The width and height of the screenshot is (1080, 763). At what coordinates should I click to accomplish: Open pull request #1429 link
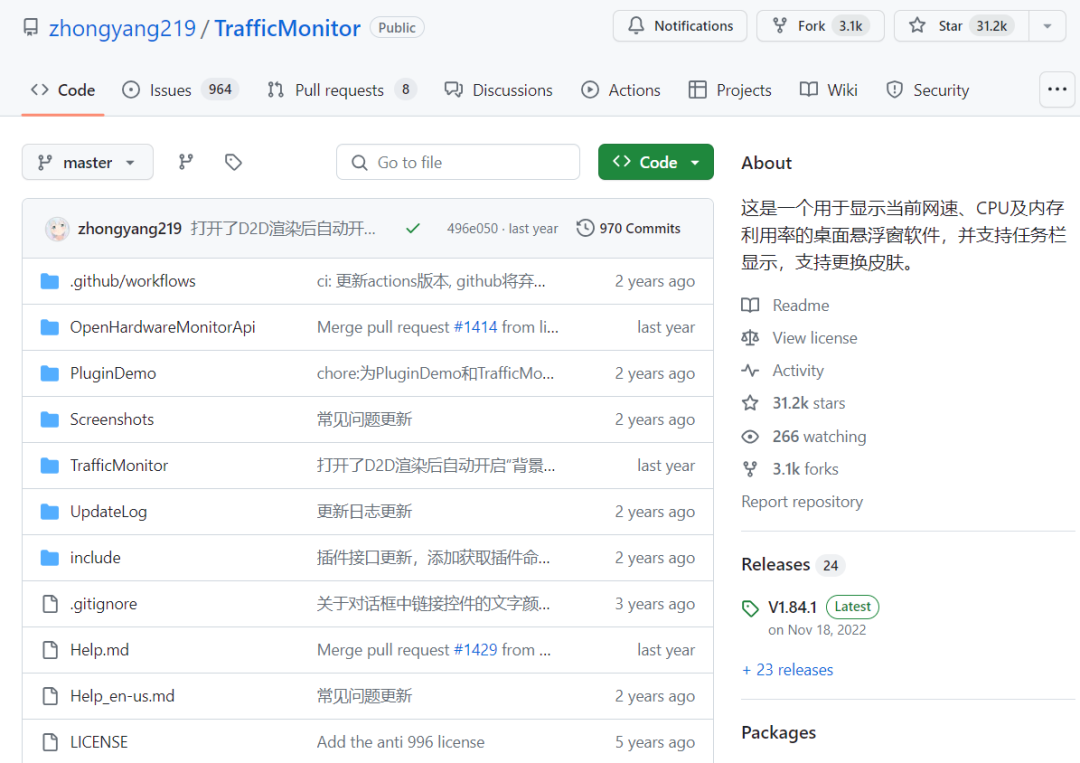click(x=475, y=650)
